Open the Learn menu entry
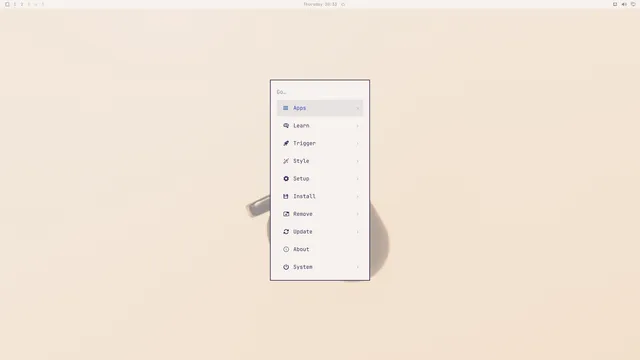640x360 pixels. coord(320,126)
